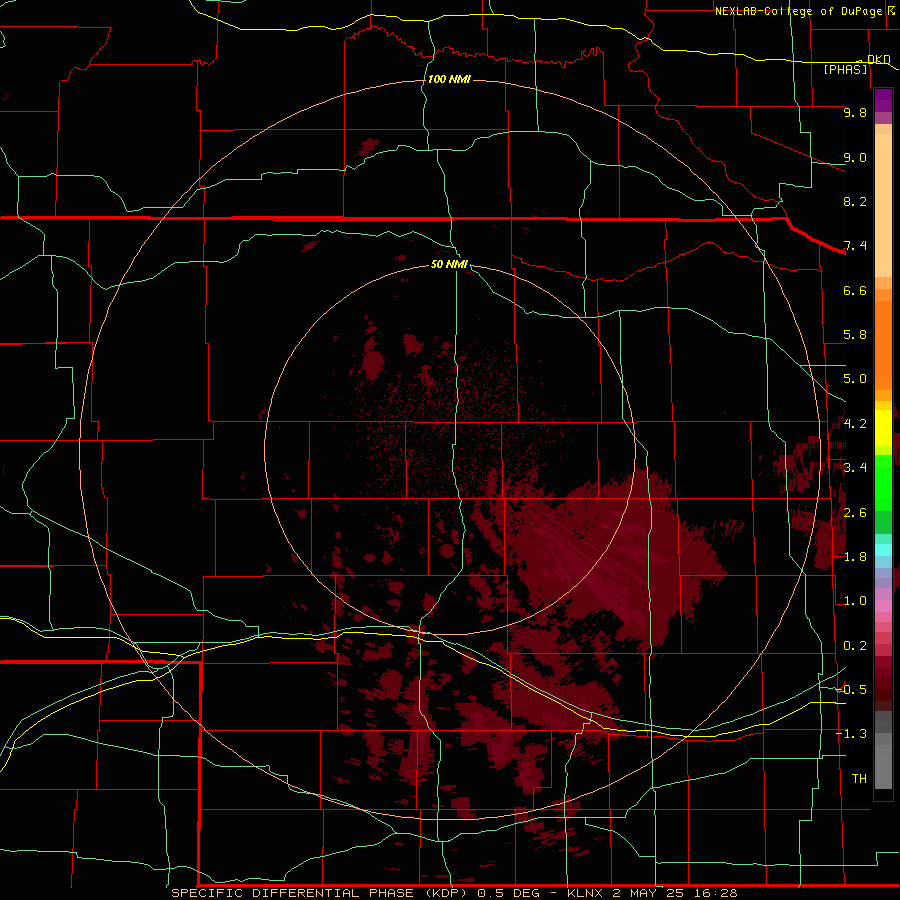Click the [PHAS] label above the color scale
The height and width of the screenshot is (900, 900).
(845, 70)
